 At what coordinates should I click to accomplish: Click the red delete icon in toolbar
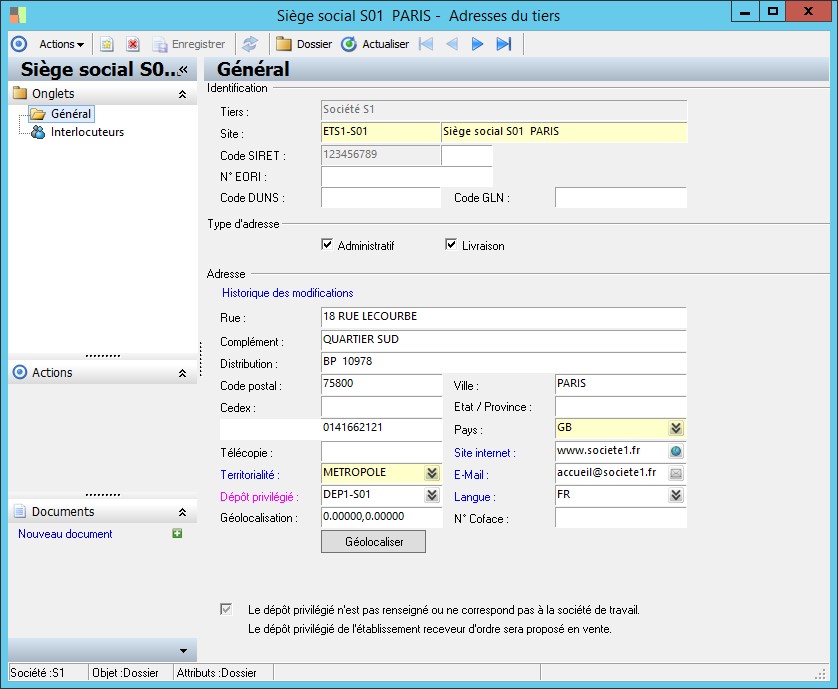pos(132,44)
